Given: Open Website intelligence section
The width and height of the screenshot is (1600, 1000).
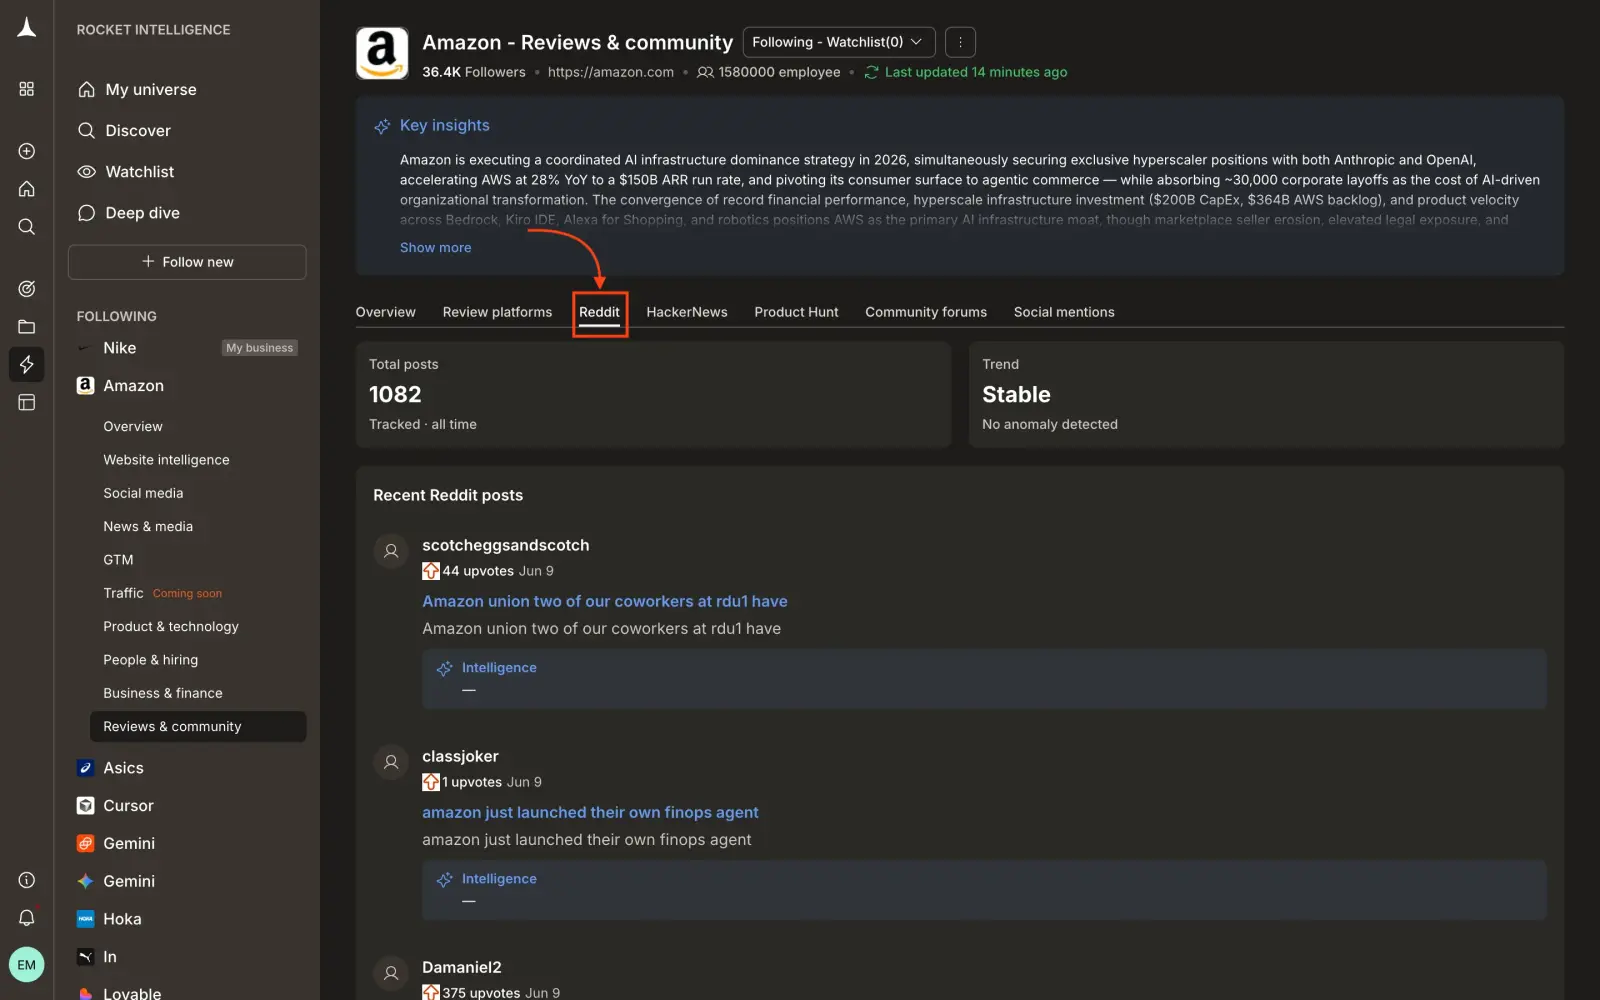Looking at the screenshot, I should pyautogui.click(x=166, y=460).
